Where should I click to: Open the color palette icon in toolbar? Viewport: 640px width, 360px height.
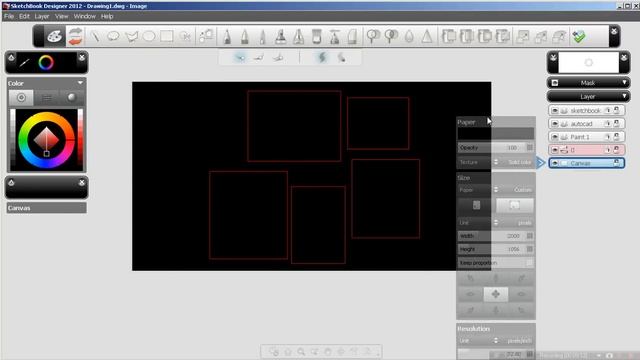click(54, 36)
